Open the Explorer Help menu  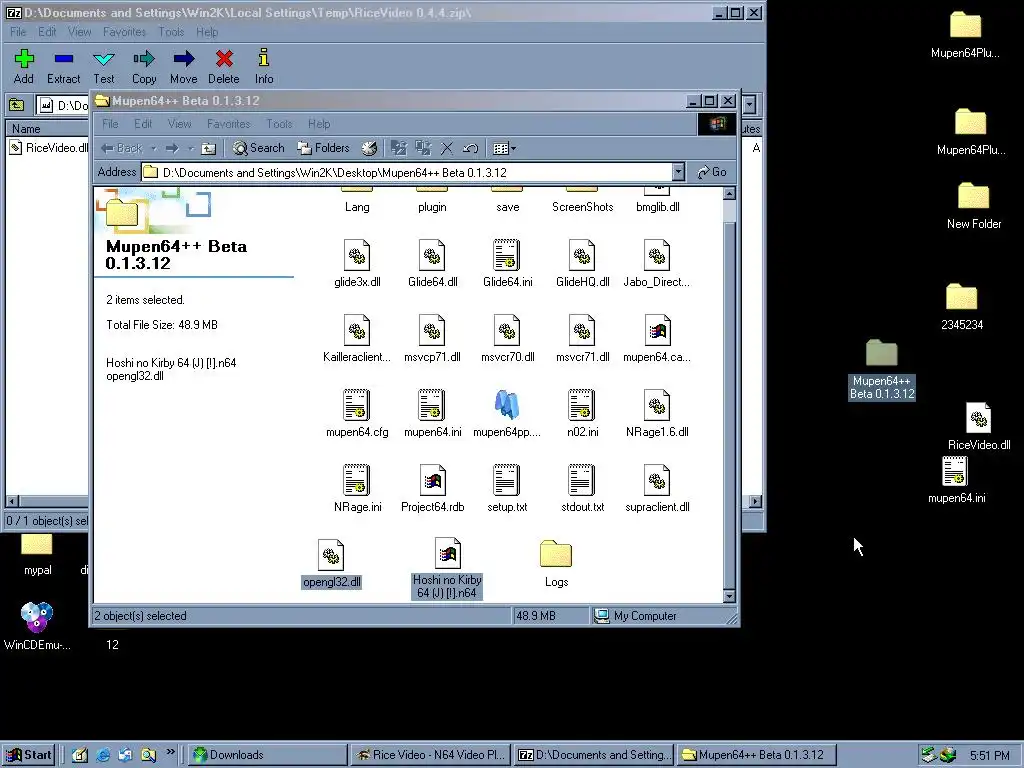point(319,123)
